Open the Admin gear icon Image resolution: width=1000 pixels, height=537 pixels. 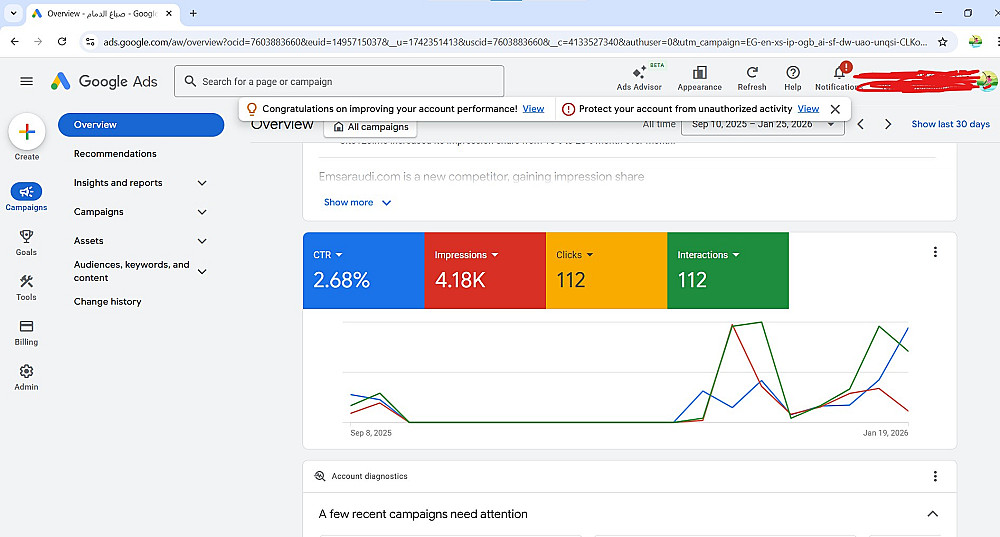tap(27, 372)
